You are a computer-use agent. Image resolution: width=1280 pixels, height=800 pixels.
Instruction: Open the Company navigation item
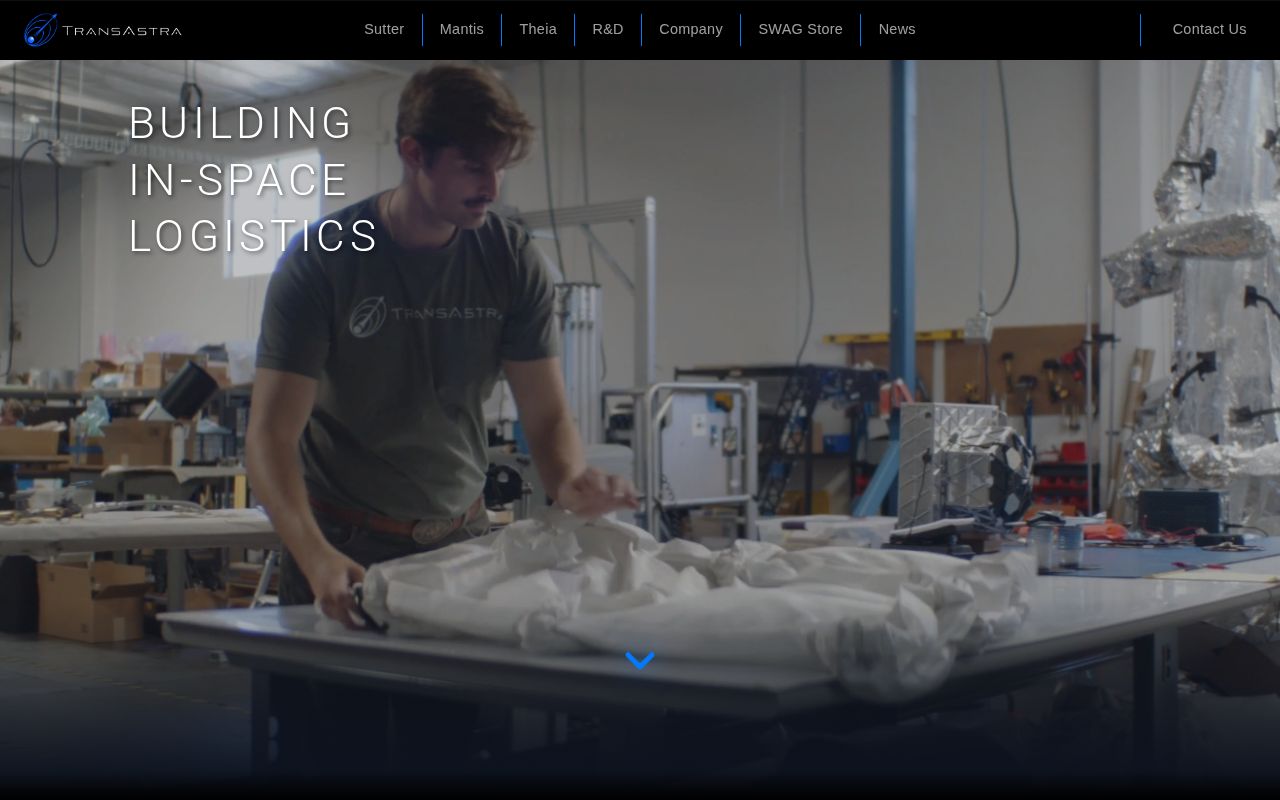tap(691, 29)
